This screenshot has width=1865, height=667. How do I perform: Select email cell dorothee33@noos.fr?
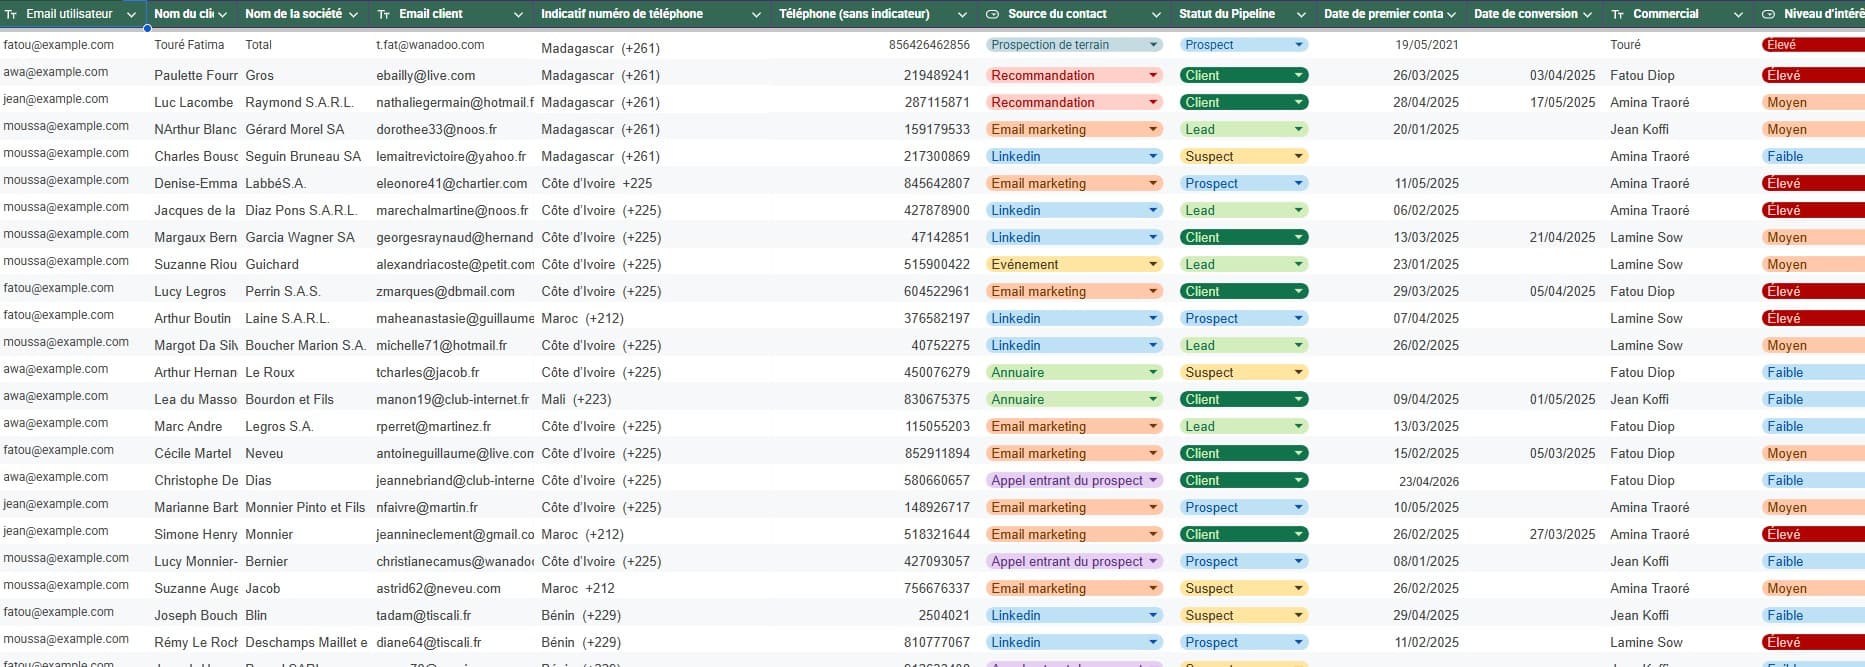tap(436, 129)
